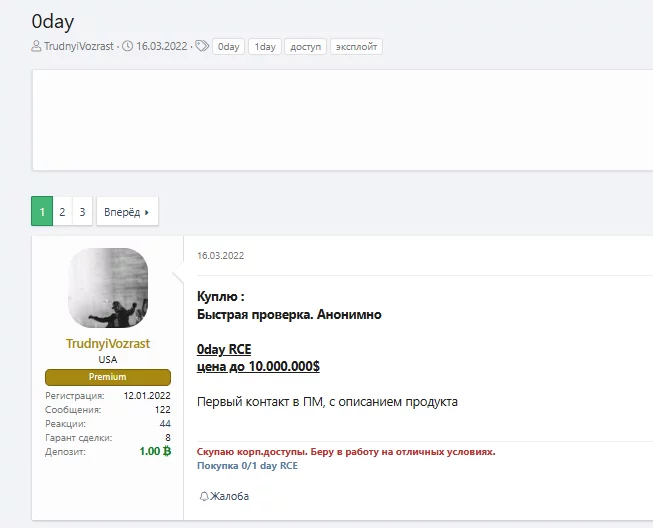Go to page 3 of the thread
The width and height of the screenshot is (653, 528).
coord(82,212)
